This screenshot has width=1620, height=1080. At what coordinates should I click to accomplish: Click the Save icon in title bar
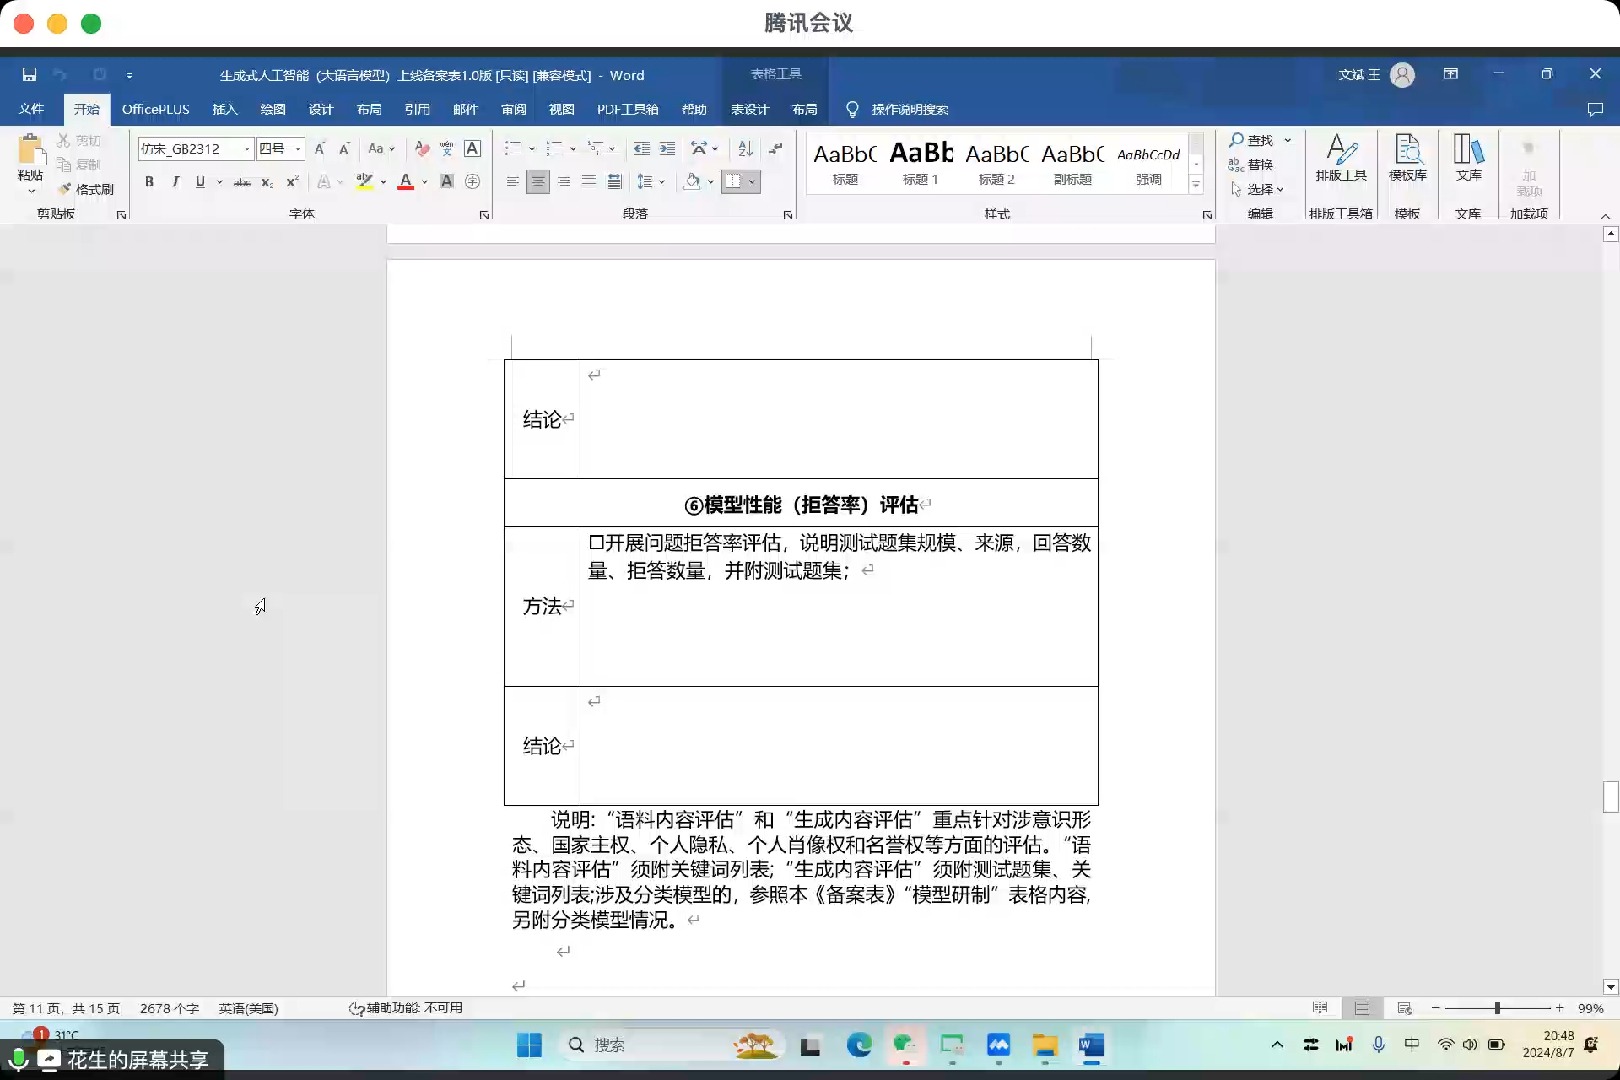(29, 75)
